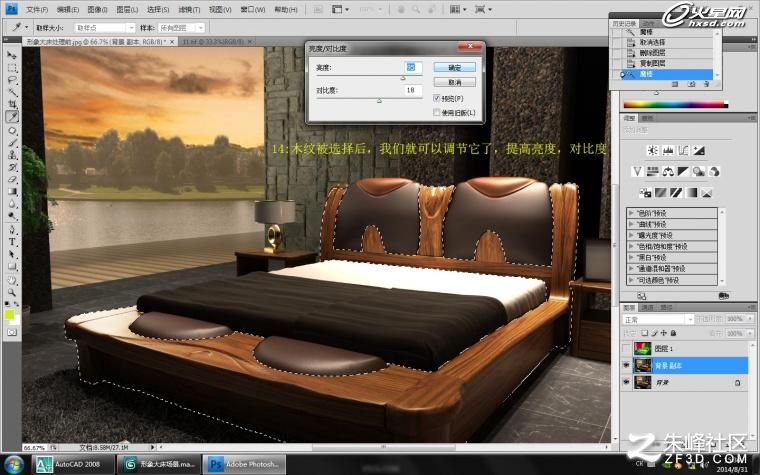Click the 取消 cancel button
This screenshot has width=760, height=475.
point(455,82)
